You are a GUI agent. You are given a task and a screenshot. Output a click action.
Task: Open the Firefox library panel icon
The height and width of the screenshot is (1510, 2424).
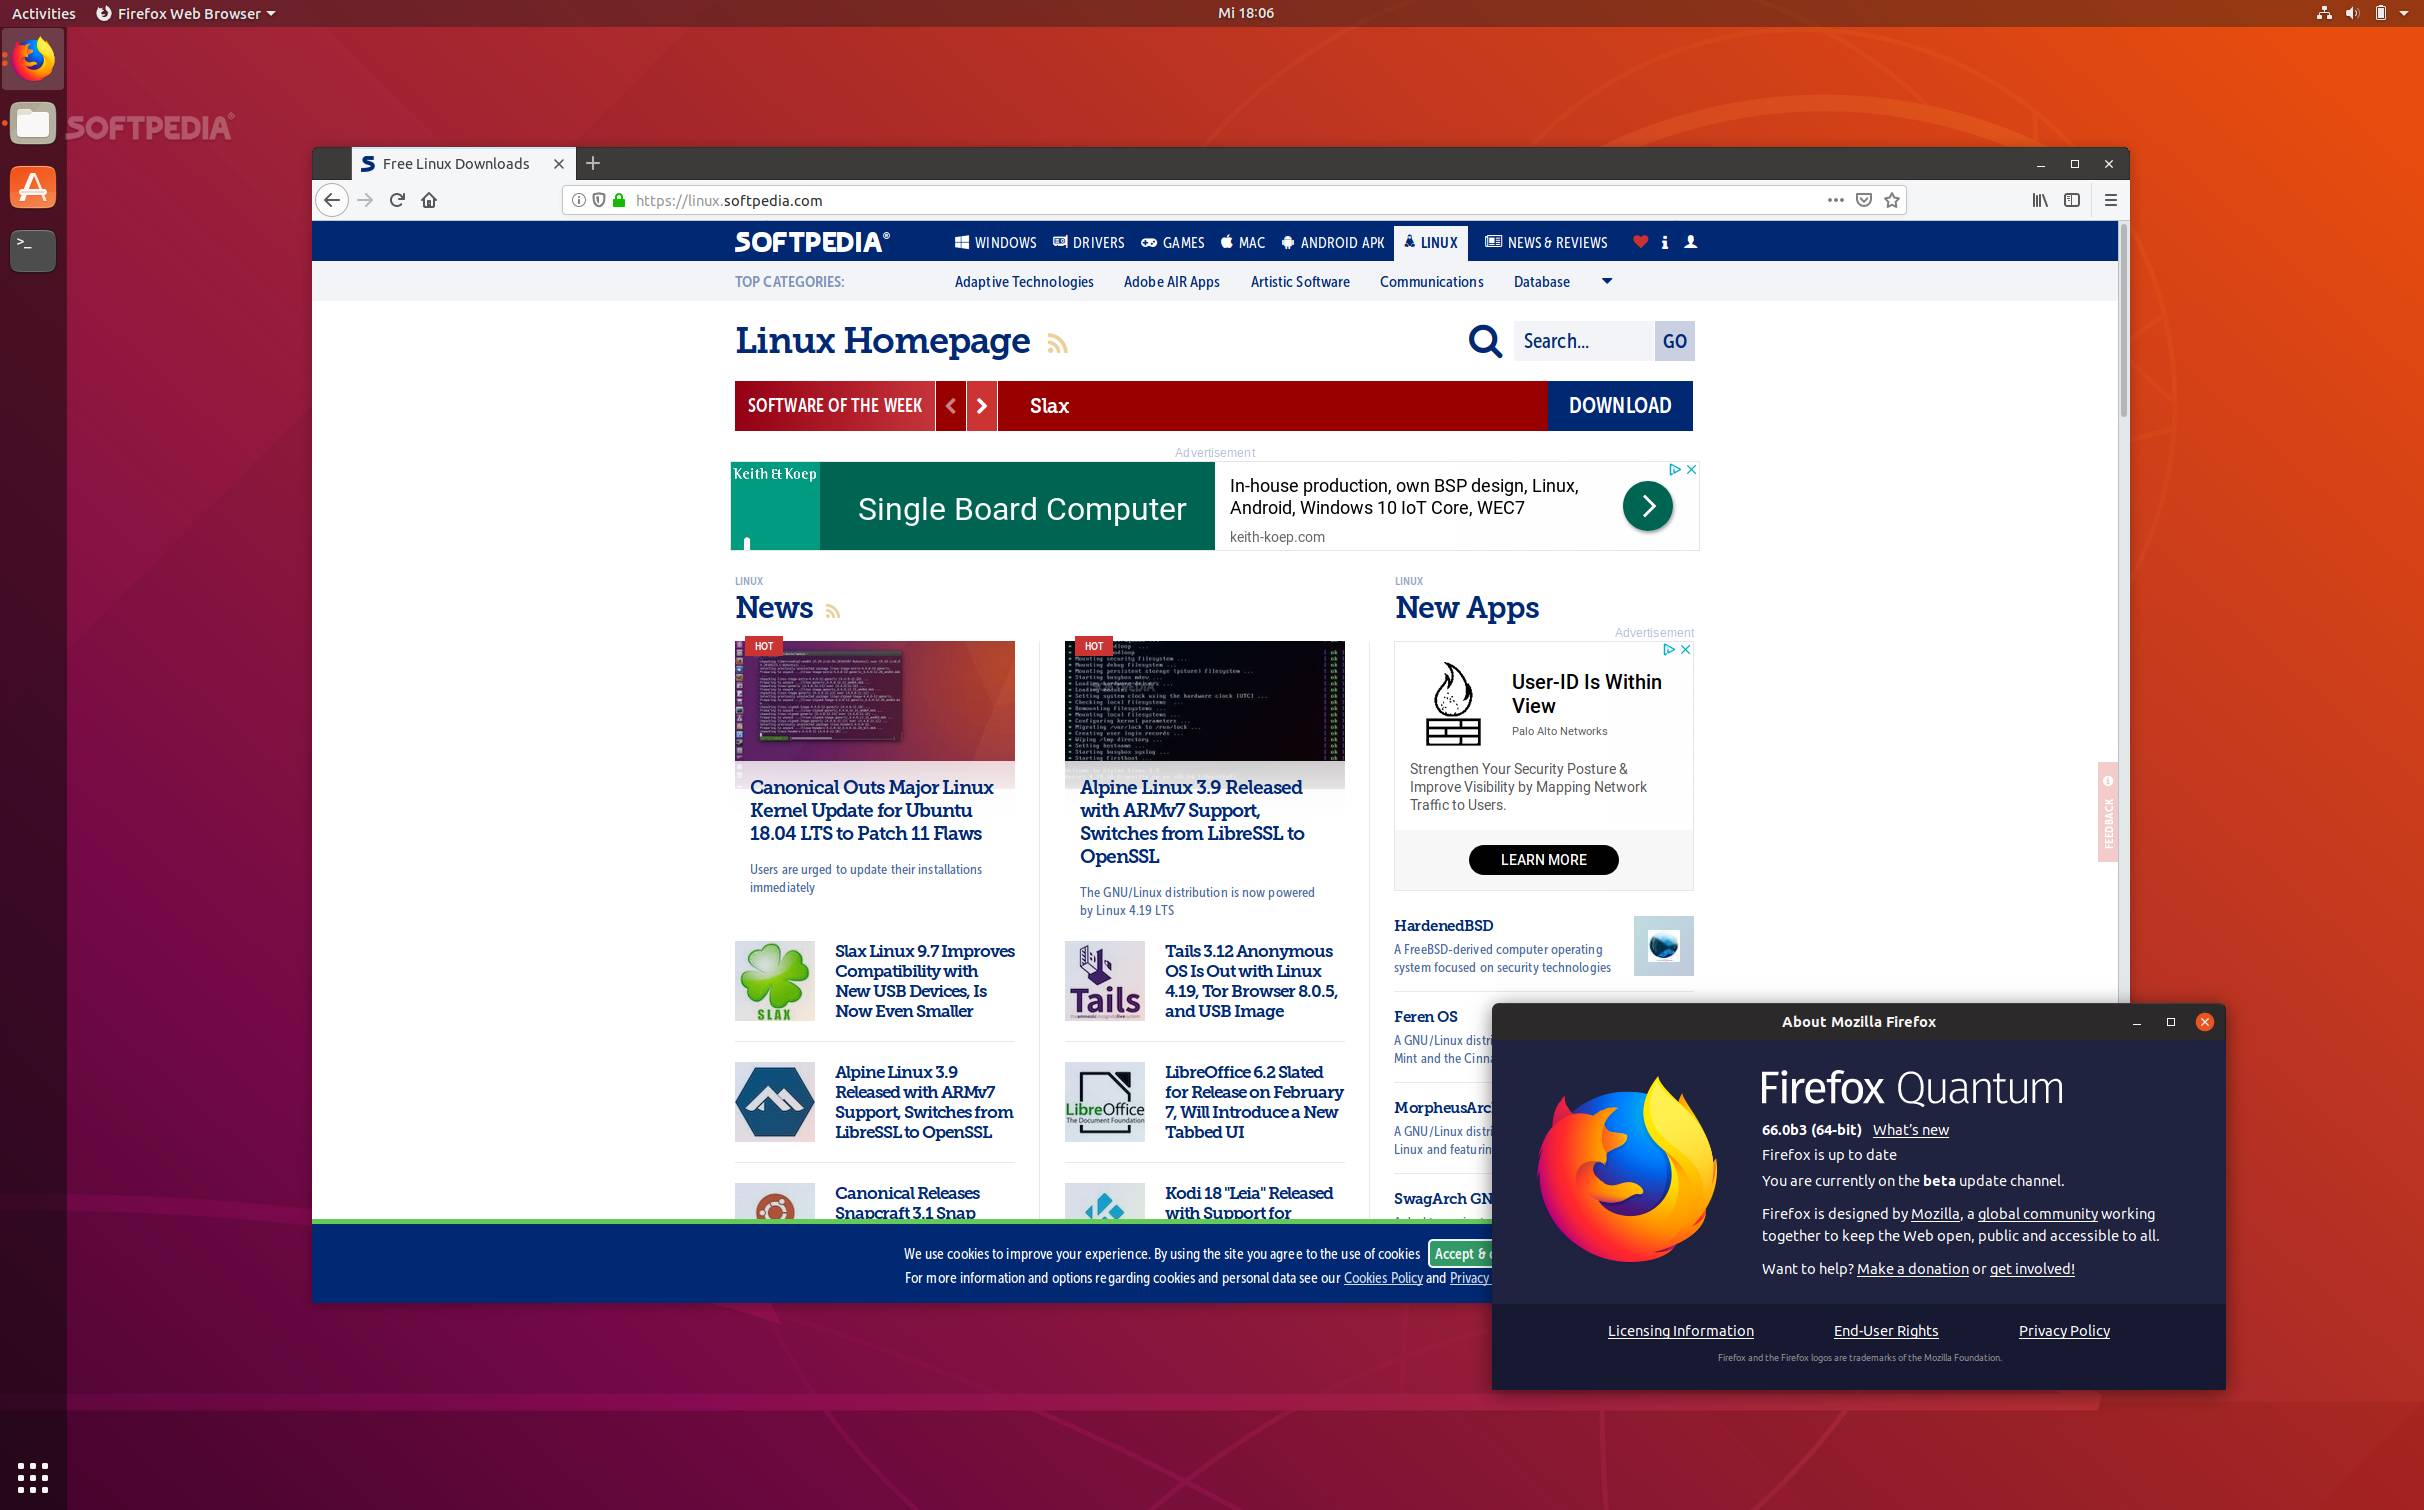pos(2038,198)
